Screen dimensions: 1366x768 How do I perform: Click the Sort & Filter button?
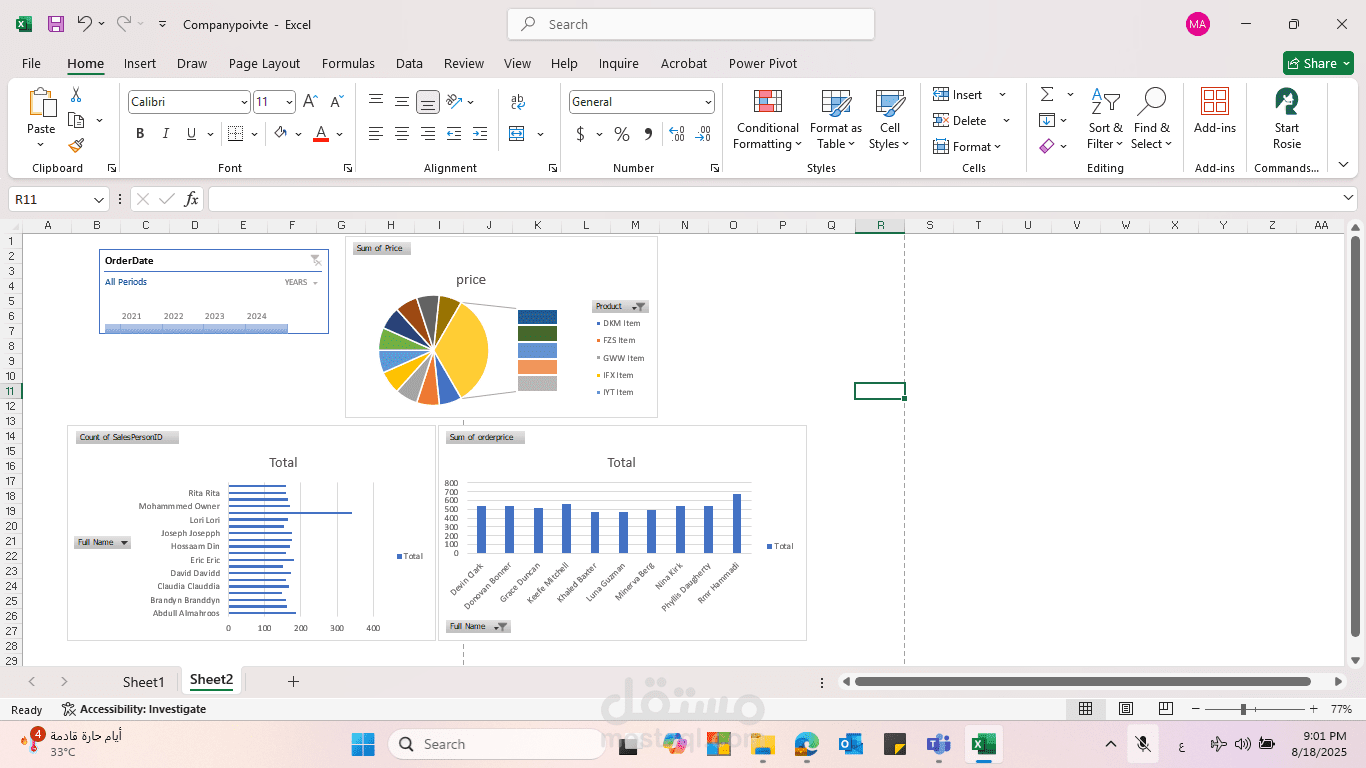coord(1105,120)
